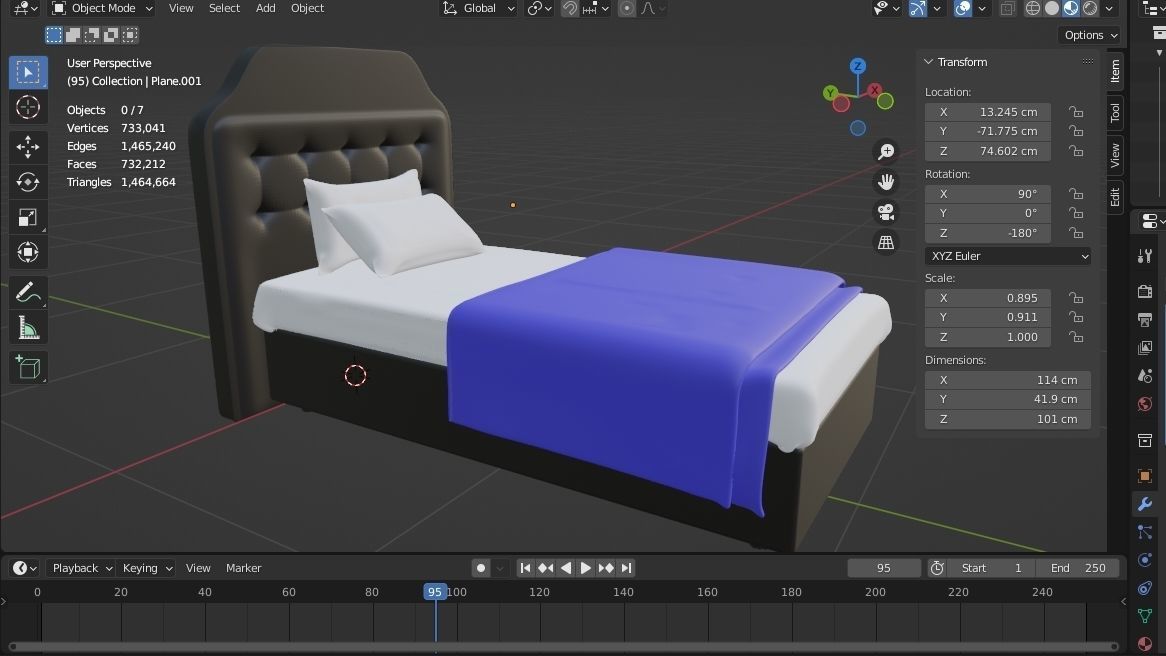Click the blue Z axis gizmo ball
1166x656 pixels.
point(857,65)
